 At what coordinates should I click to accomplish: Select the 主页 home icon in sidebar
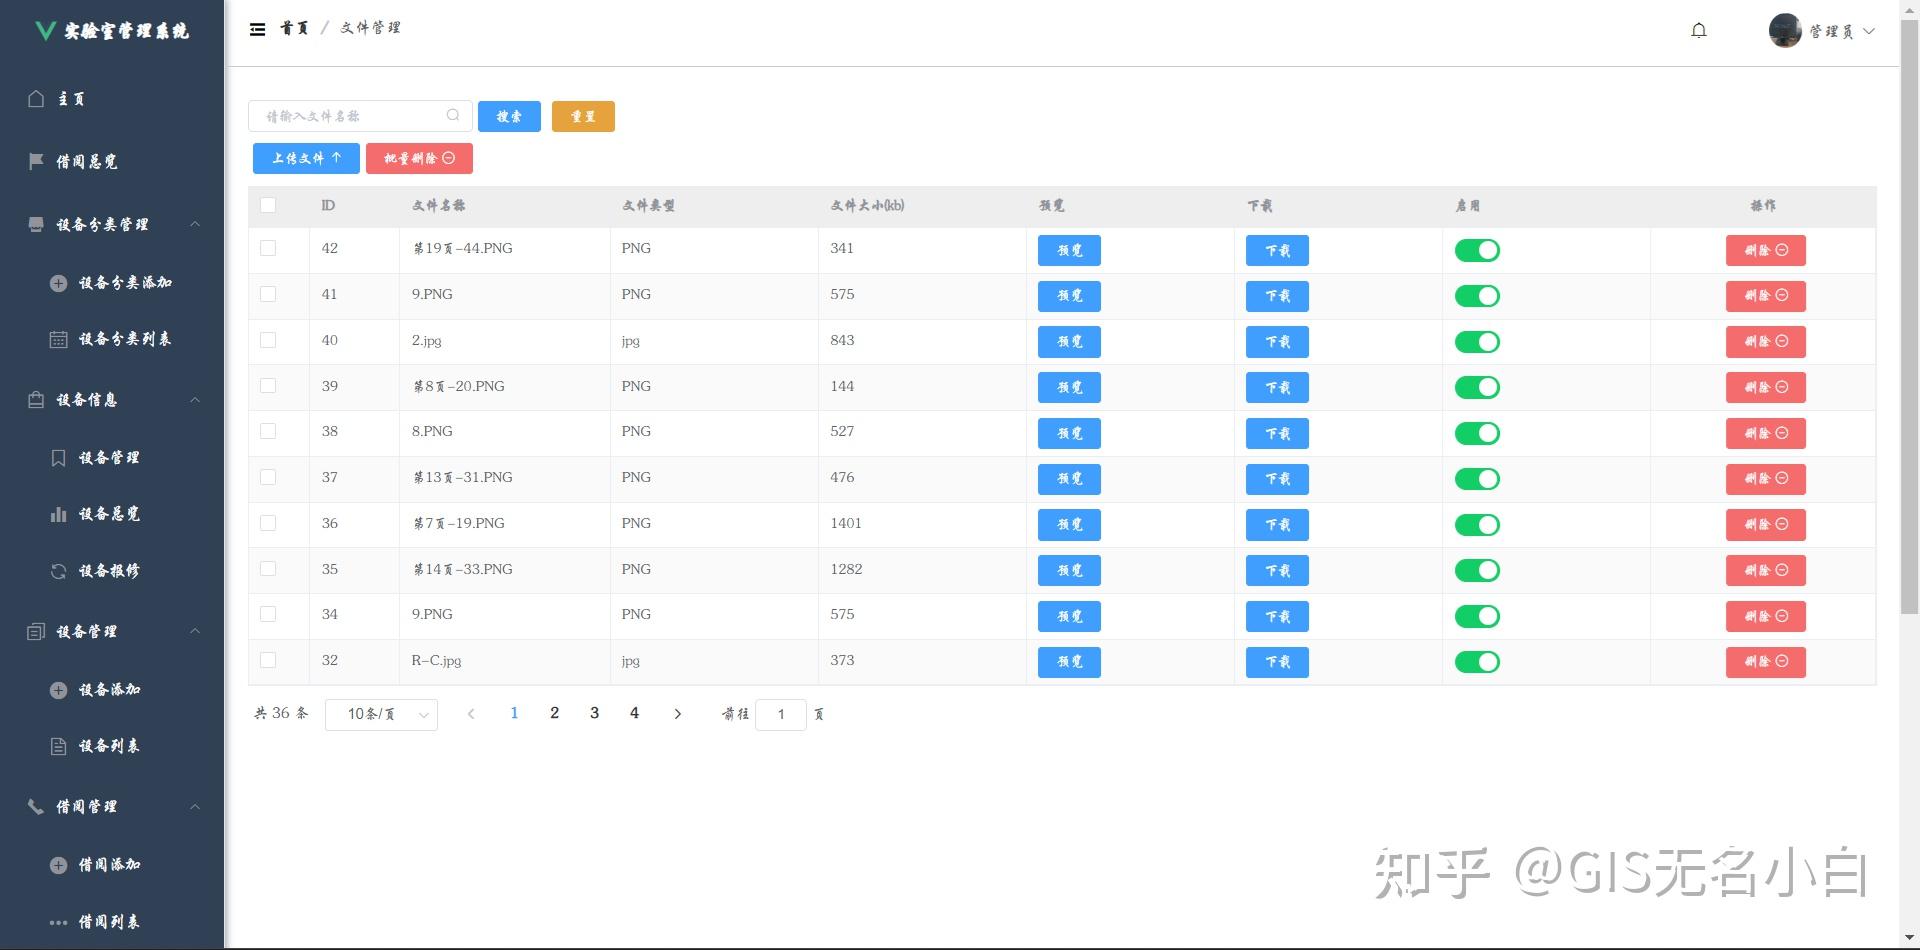point(36,98)
